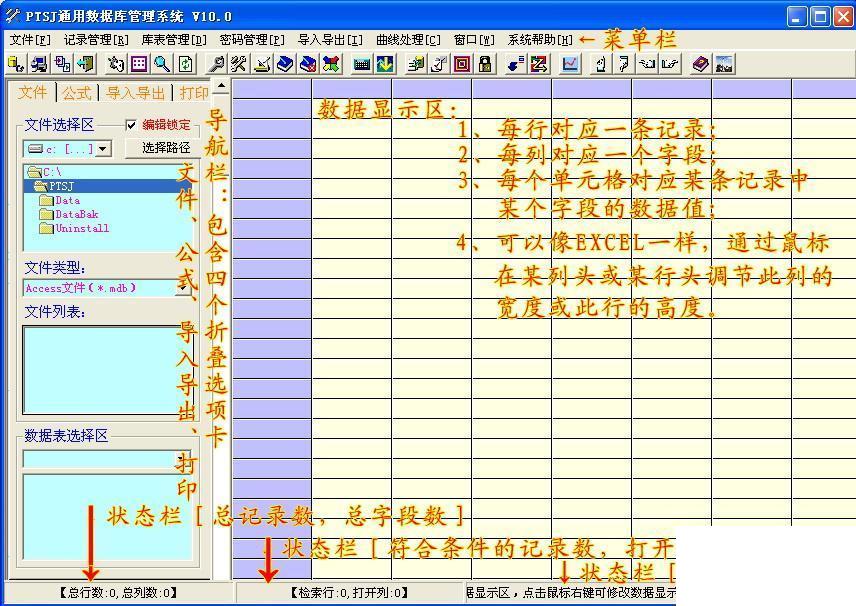This screenshot has height=606, width=856.
Task: Click the navigation panel scroll up arrow
Action: point(221,86)
